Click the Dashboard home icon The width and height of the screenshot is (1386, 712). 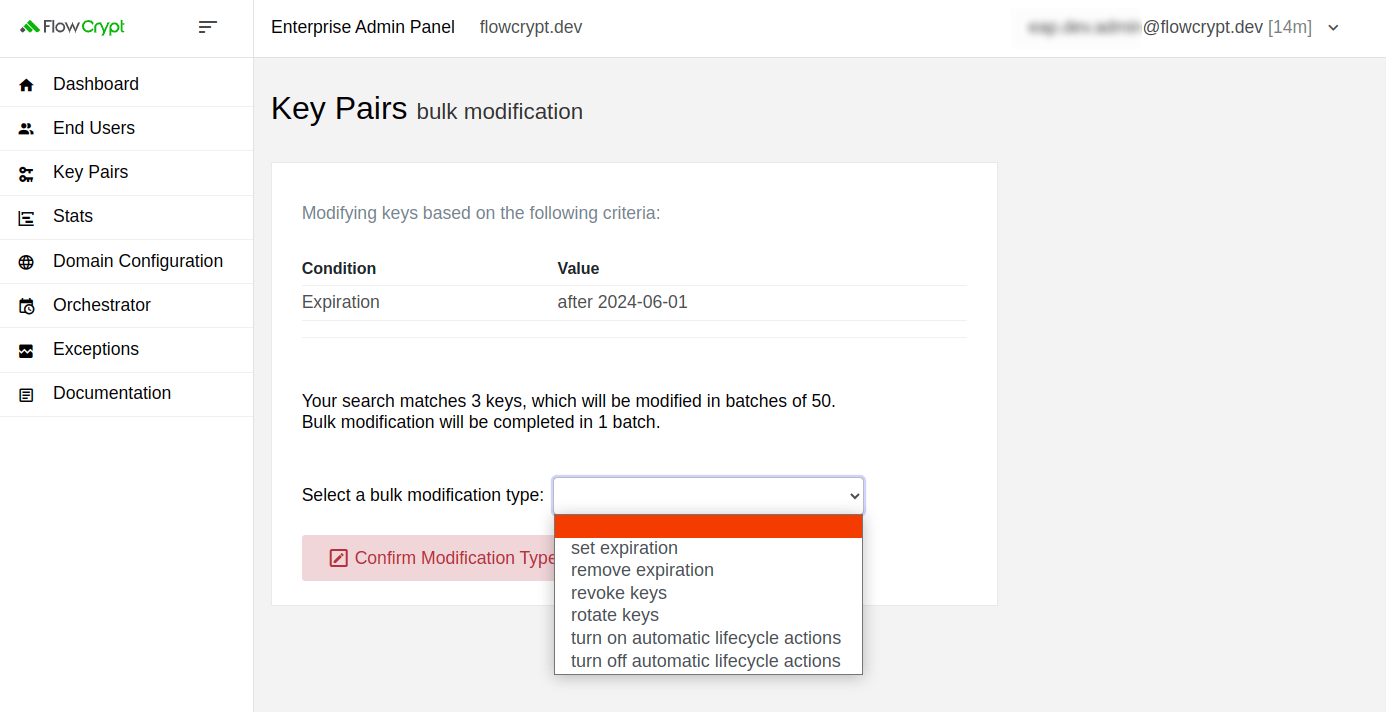[26, 85]
